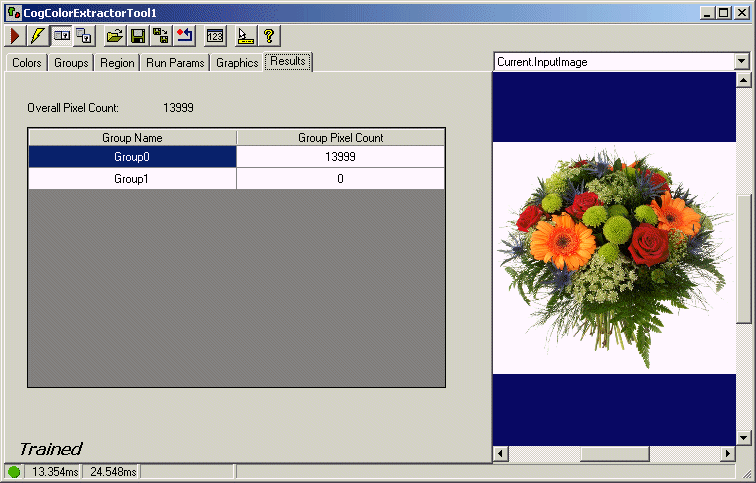Click the floppy disk save icon

point(138,36)
